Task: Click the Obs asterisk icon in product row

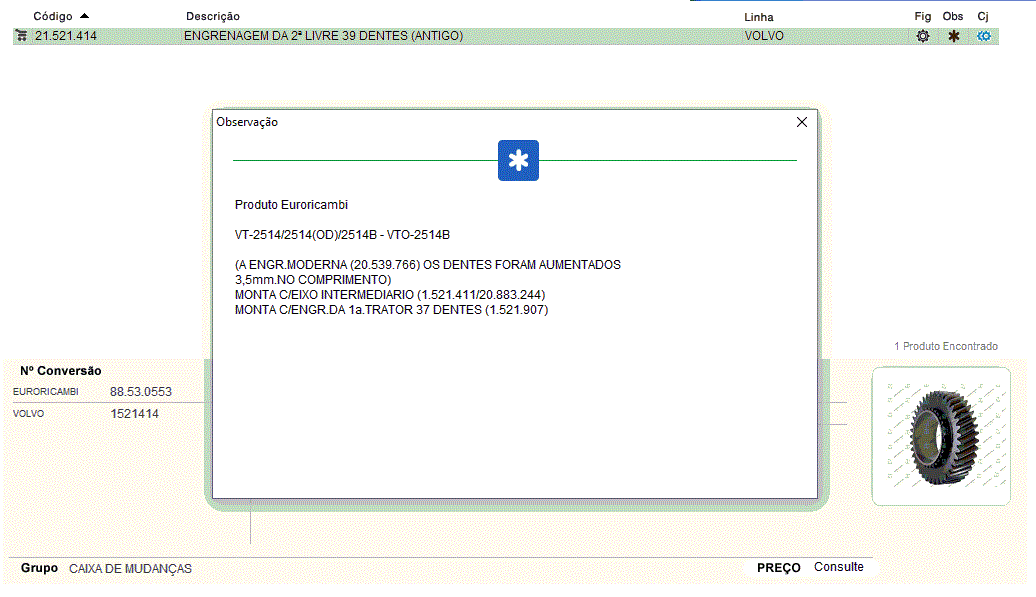Action: click(953, 36)
